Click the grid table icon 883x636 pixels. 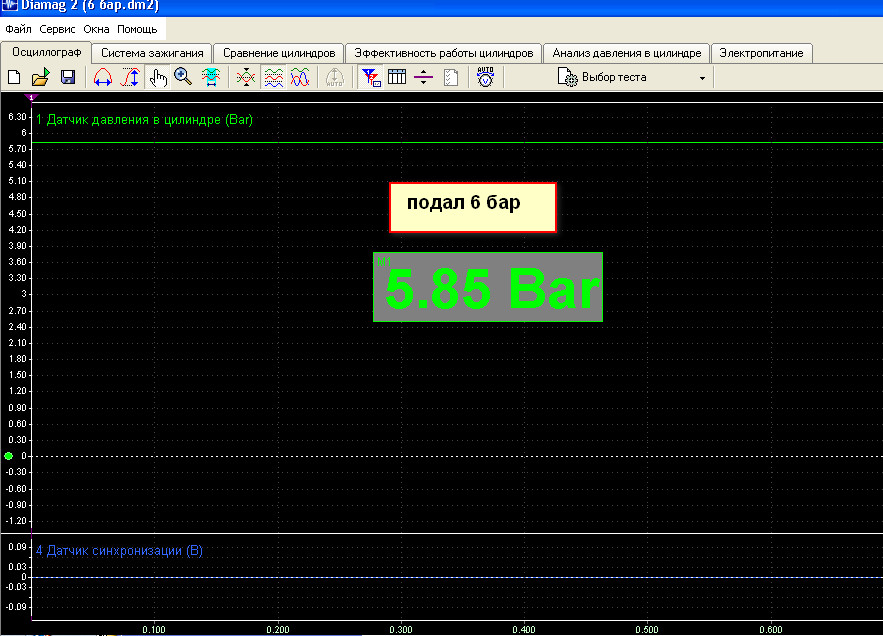click(x=397, y=77)
